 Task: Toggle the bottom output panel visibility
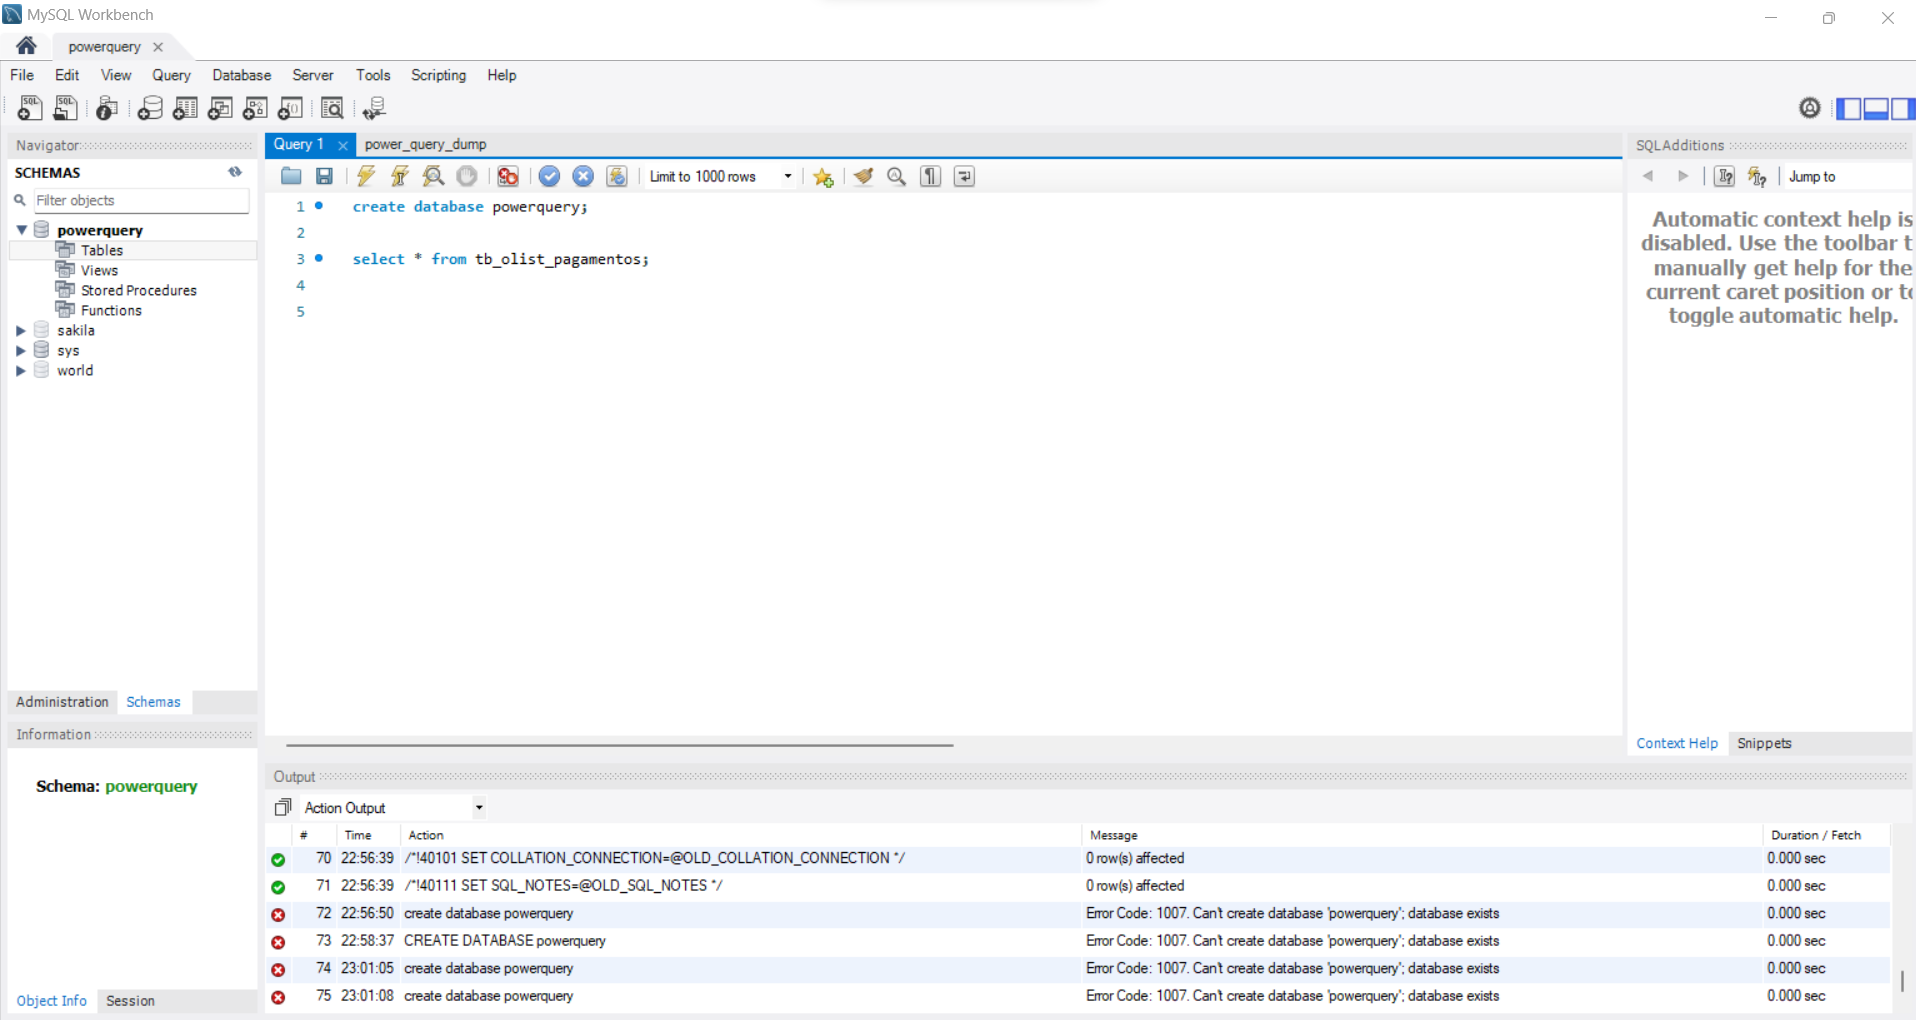coord(1876,108)
